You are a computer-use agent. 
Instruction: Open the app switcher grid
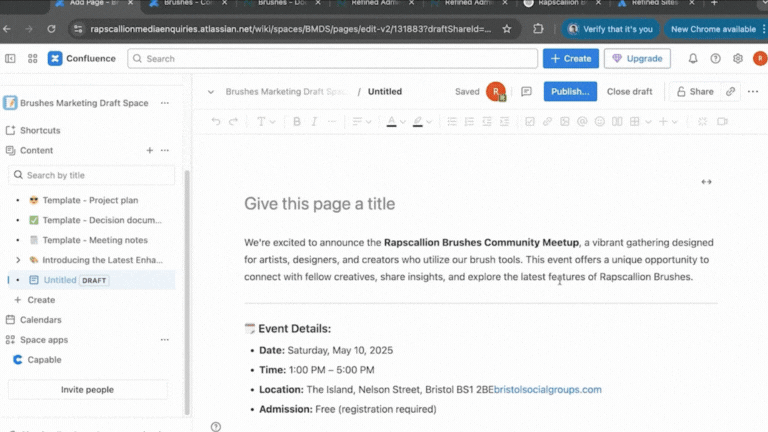click(32, 59)
